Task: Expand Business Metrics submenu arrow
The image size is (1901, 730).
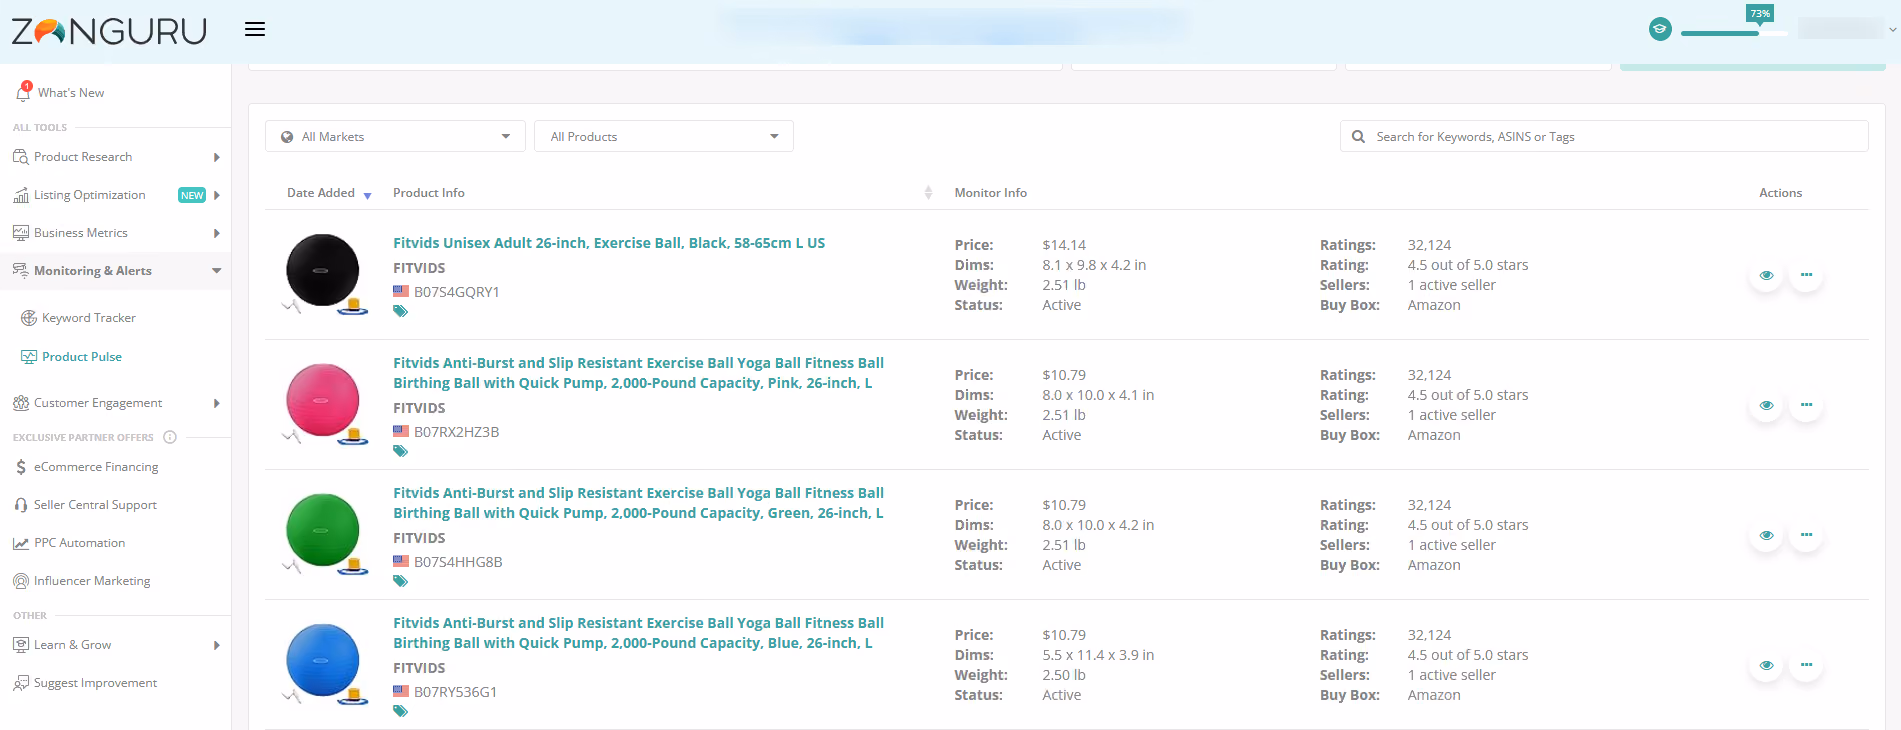Action: tap(217, 233)
